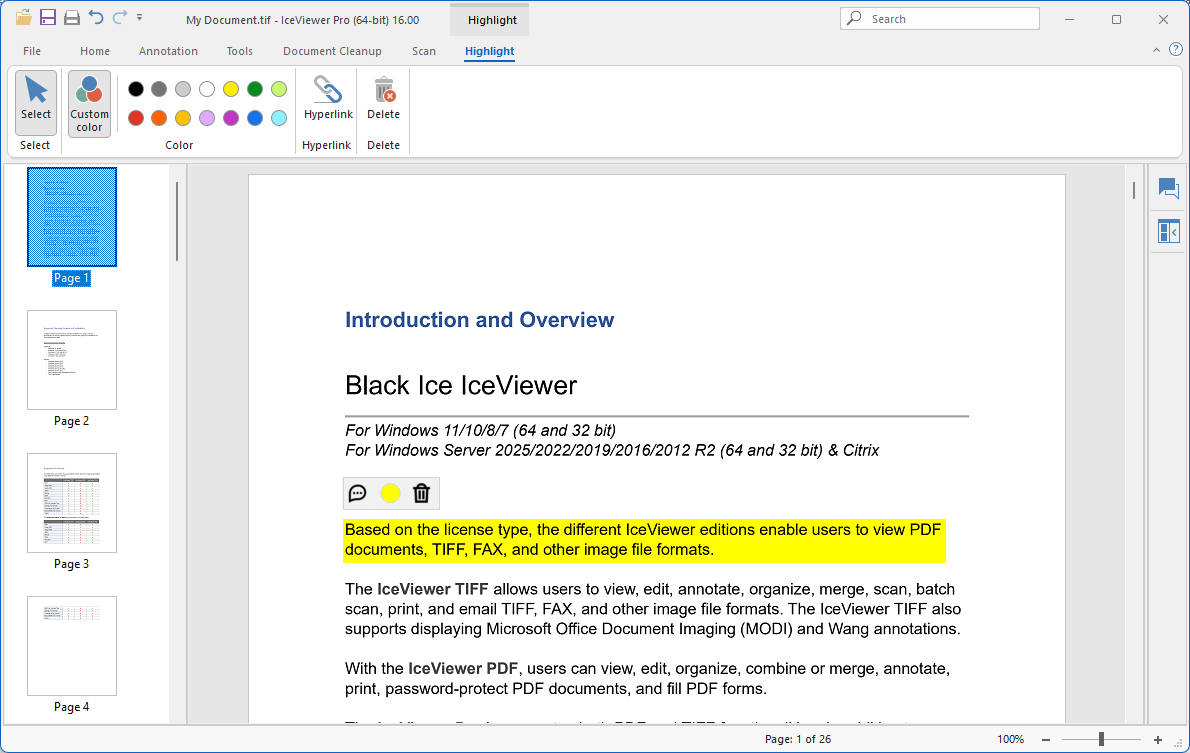The width and height of the screenshot is (1190, 753).
Task: Click the zoom in plus button
Action: click(x=1157, y=739)
